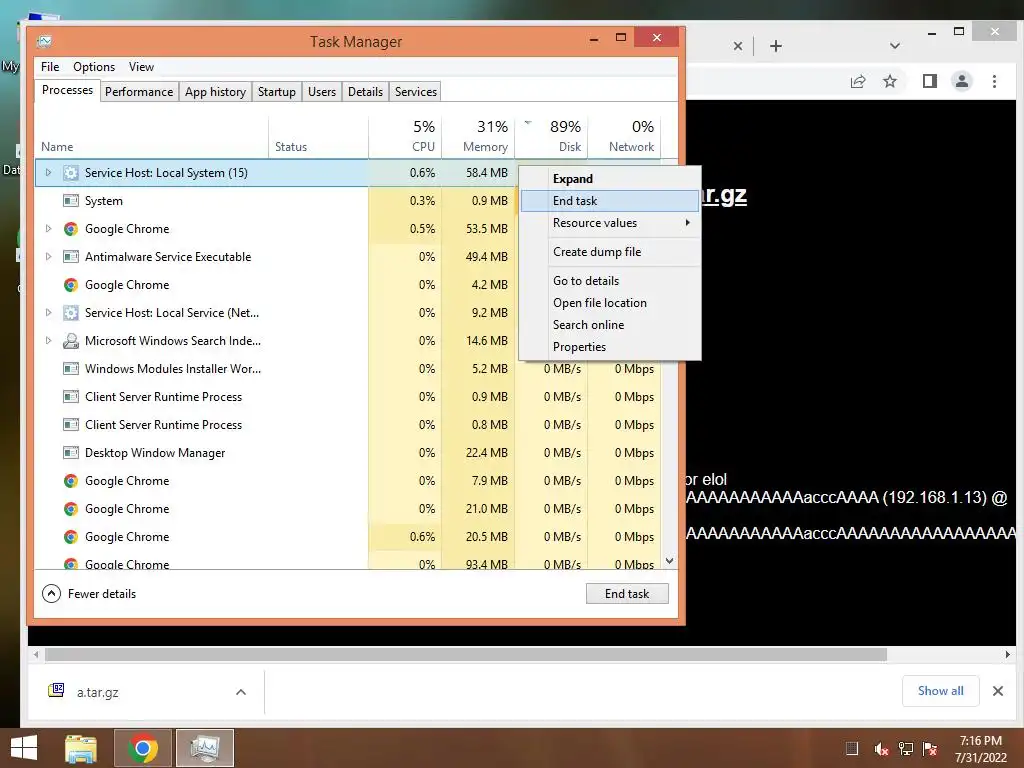1024x768 pixels.
Task: Close the current Chrome tab
Action: [737, 46]
